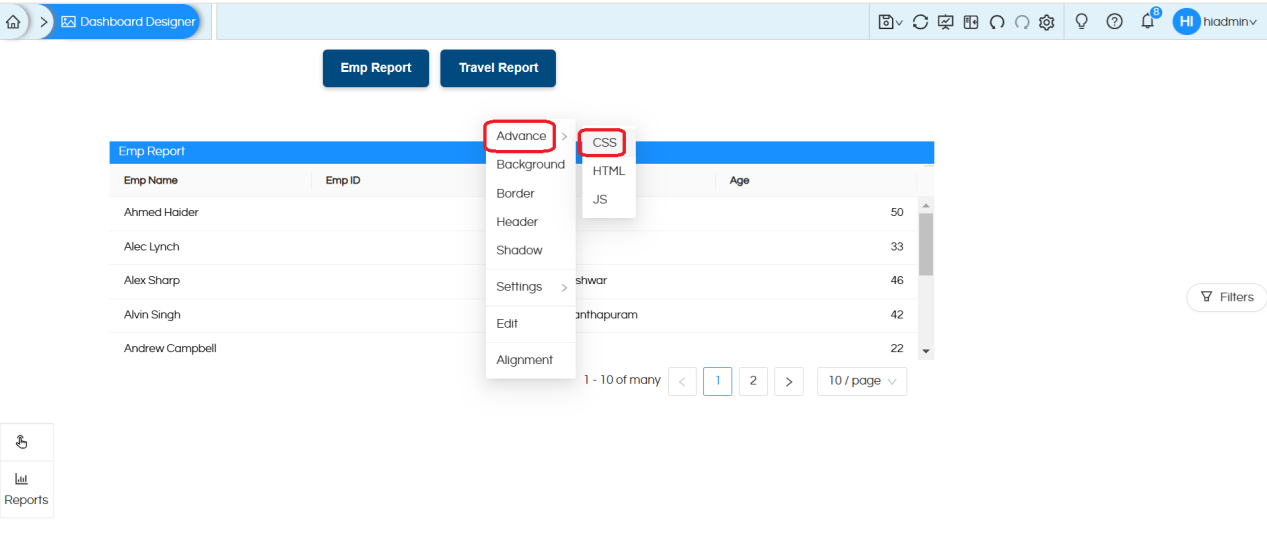Select HTML from the submenu
Image resolution: width=1267 pixels, height=545 pixels.
pos(608,171)
